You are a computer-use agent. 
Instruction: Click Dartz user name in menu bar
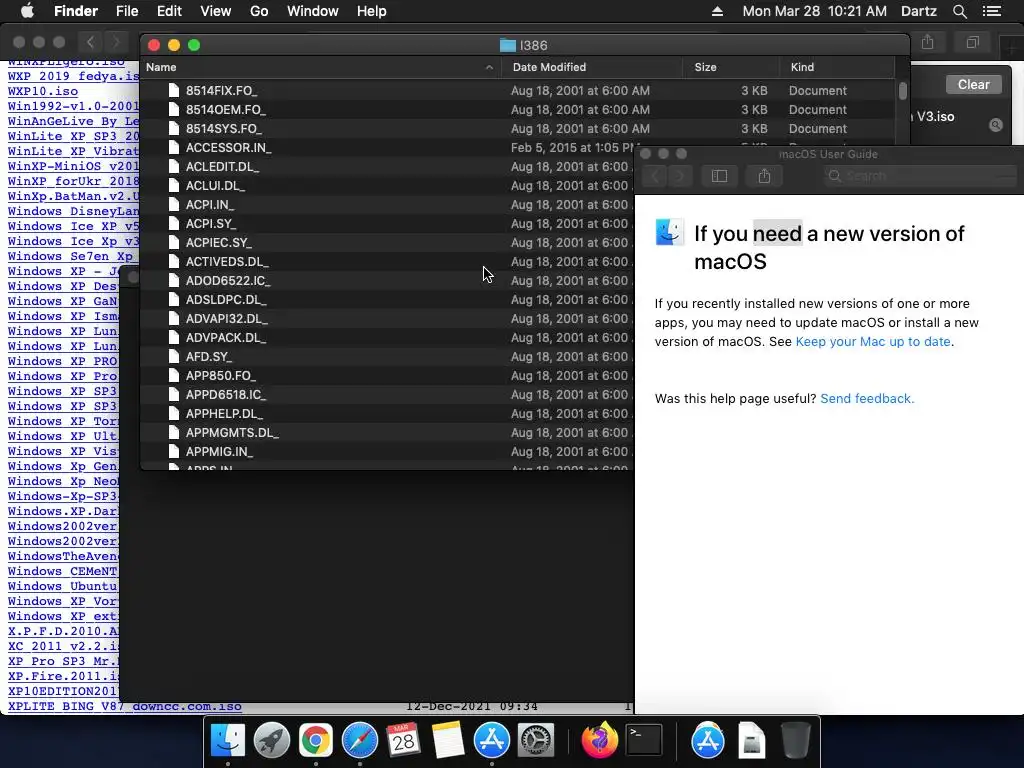point(918,11)
